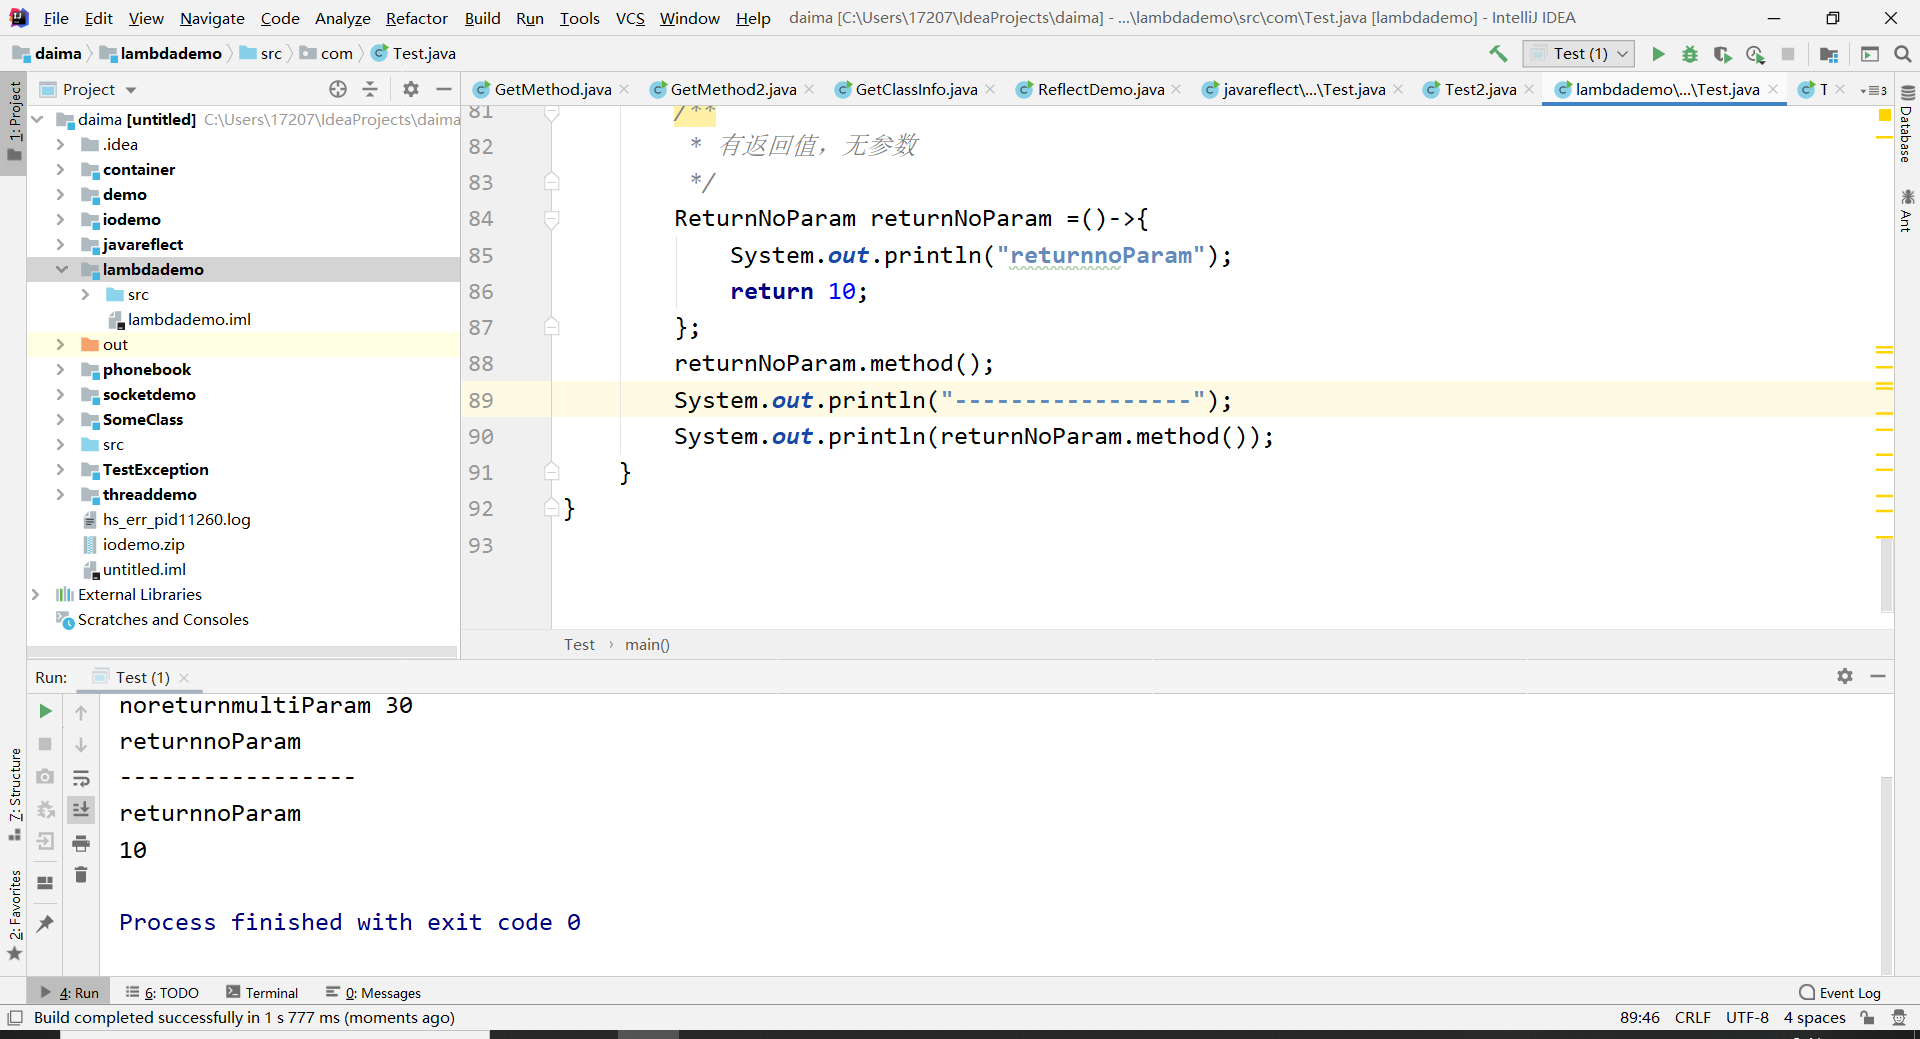This screenshot has height=1039, width=1920.
Task: Click the Search Everywhere magnifier icon
Action: [1903, 54]
